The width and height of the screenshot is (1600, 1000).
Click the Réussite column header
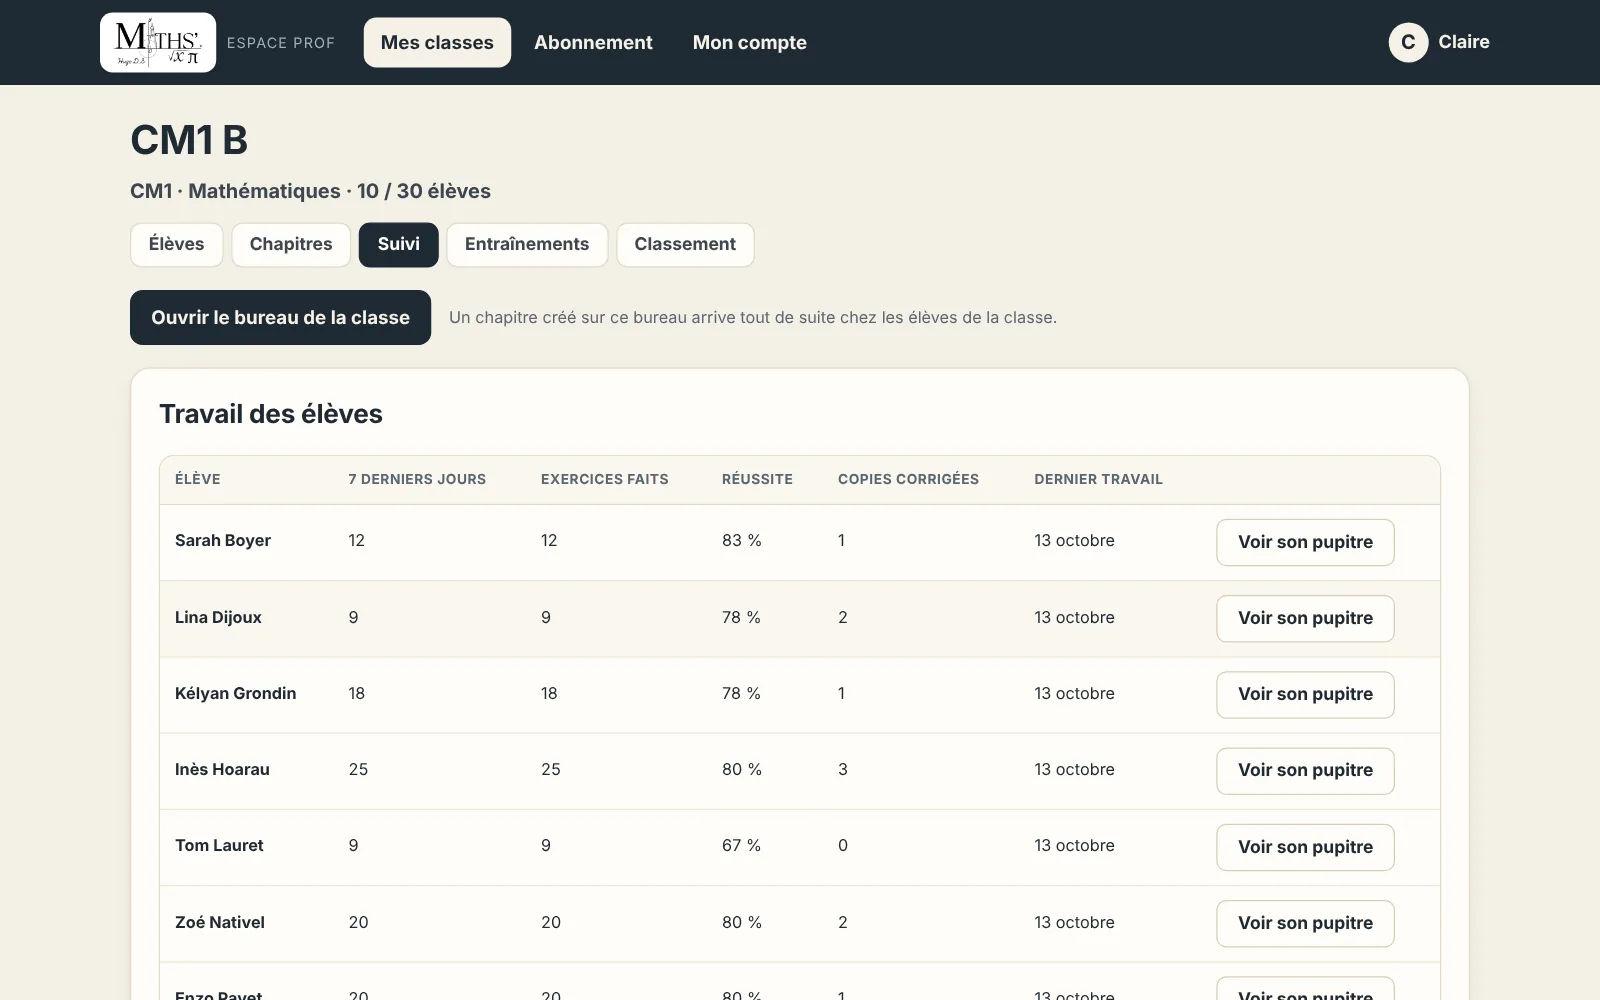(757, 479)
